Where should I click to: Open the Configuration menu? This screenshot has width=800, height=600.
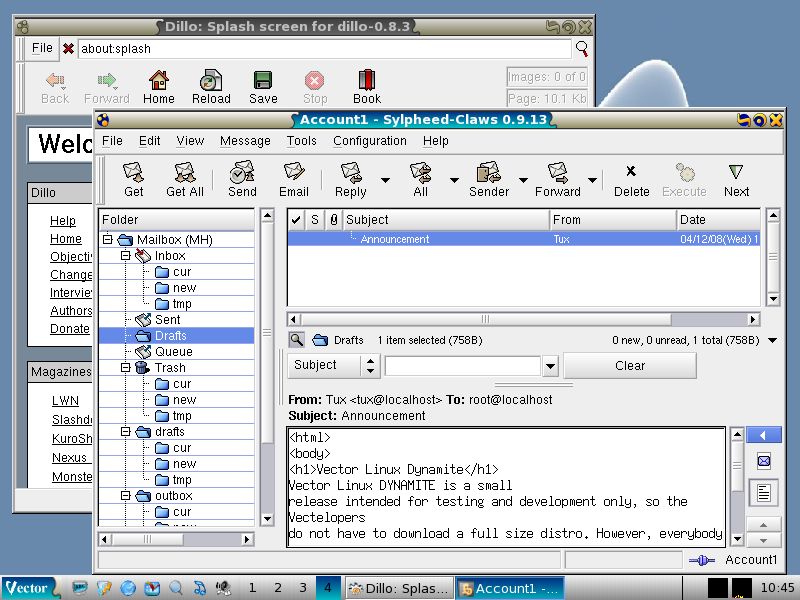[x=369, y=141]
